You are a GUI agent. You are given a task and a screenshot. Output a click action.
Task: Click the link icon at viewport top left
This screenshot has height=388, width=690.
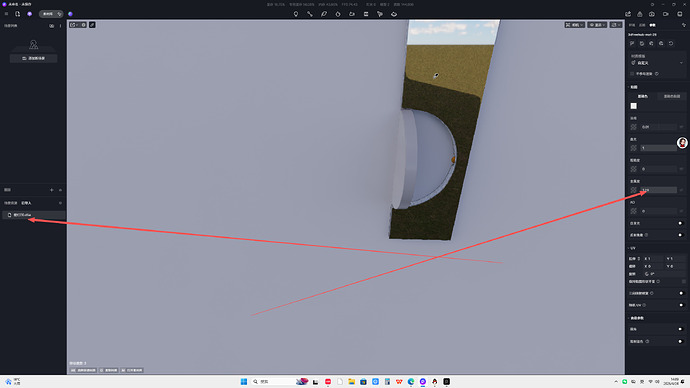92,25
